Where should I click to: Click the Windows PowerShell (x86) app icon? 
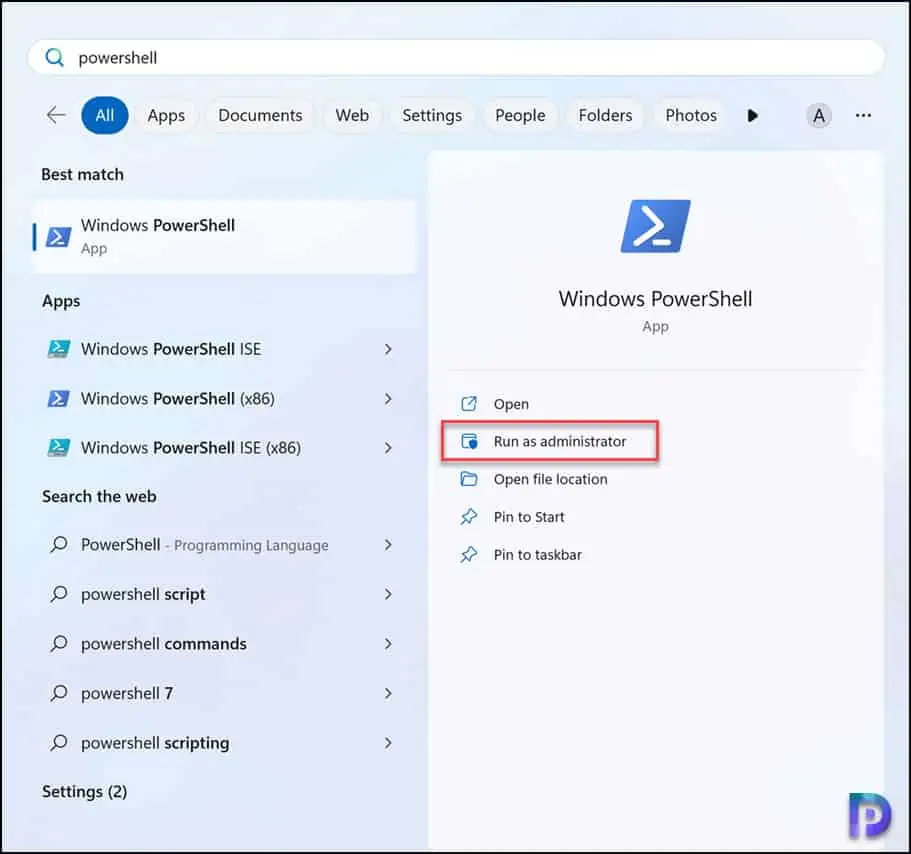tap(58, 399)
